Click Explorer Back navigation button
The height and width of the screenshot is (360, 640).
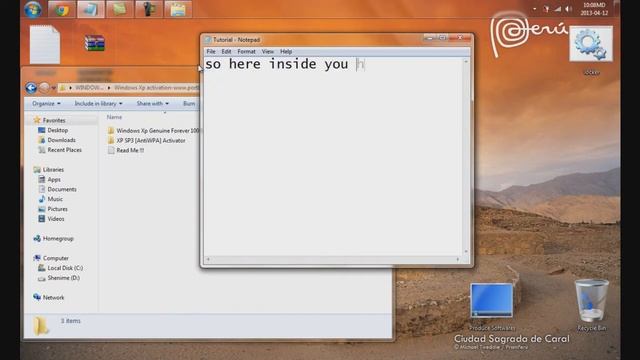click(x=31, y=88)
